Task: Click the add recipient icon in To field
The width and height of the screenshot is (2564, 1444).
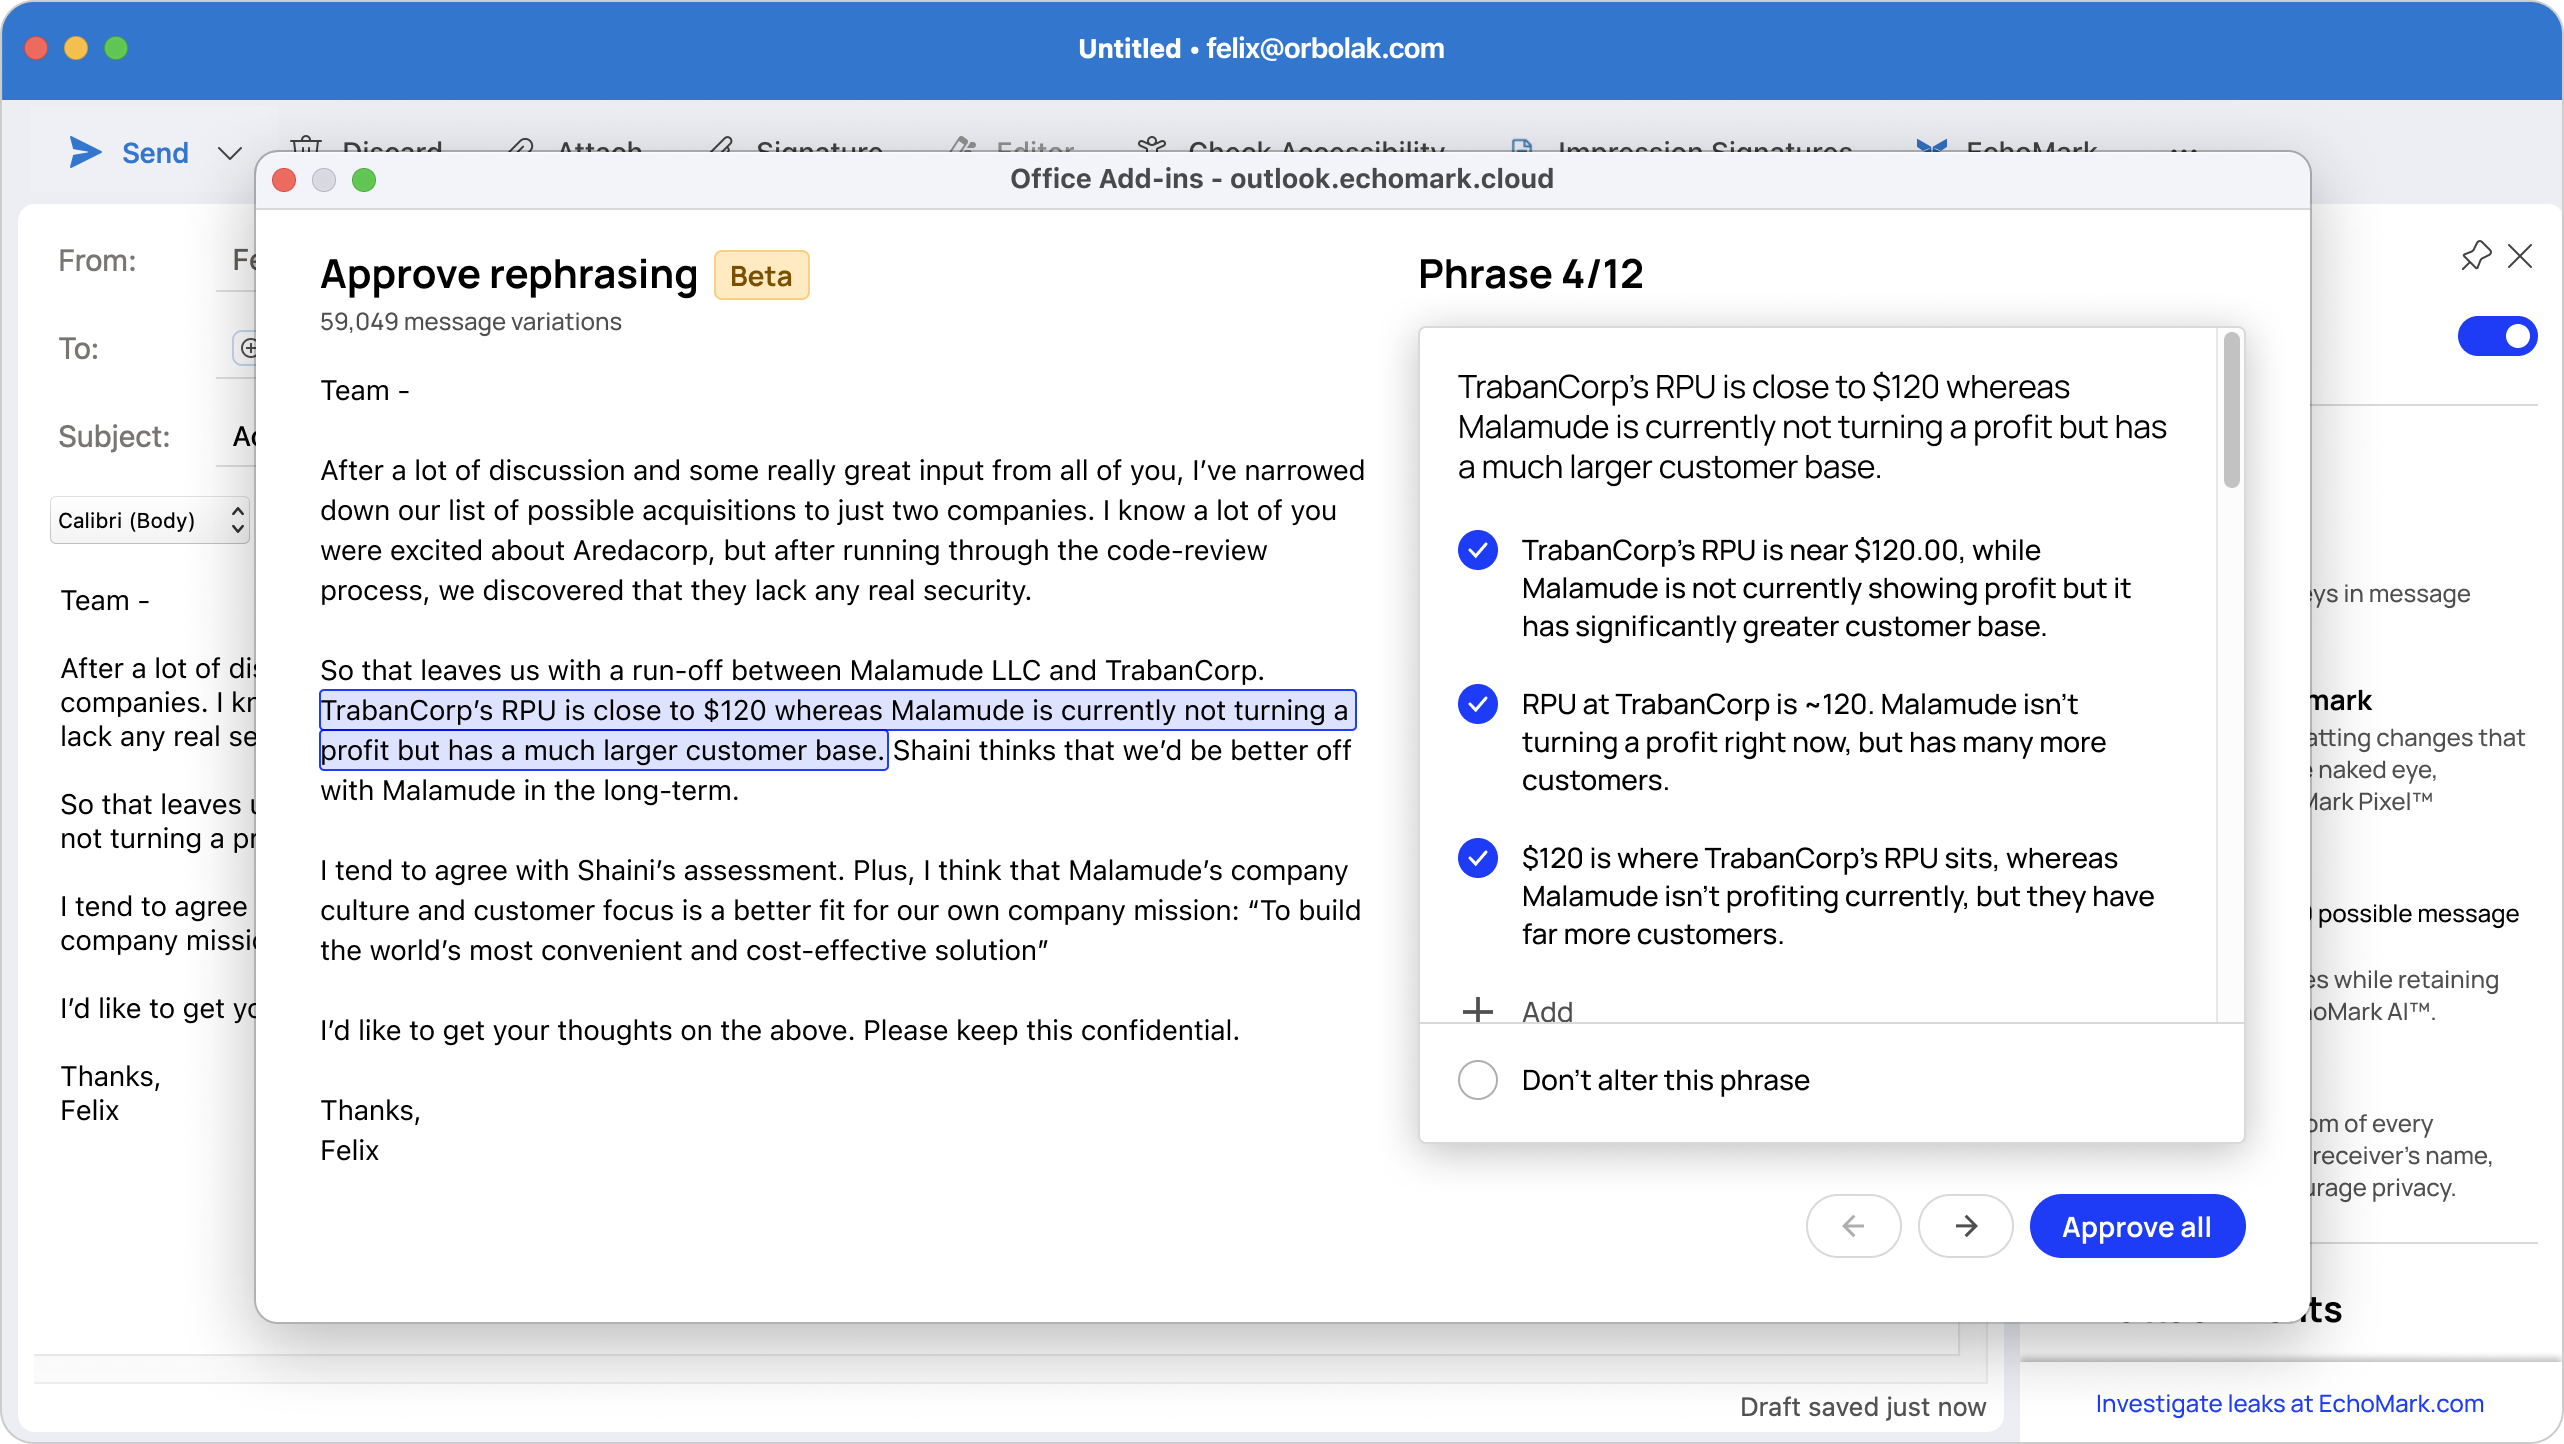Action: (247, 348)
